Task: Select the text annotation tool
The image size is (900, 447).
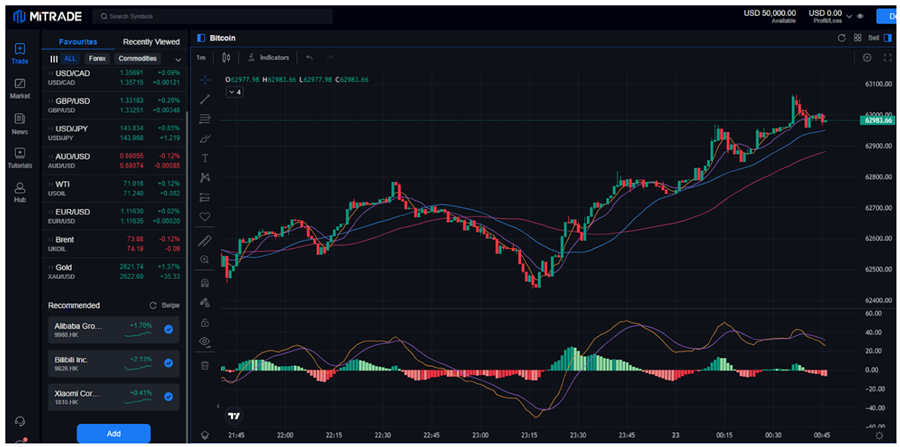Action: click(205, 158)
